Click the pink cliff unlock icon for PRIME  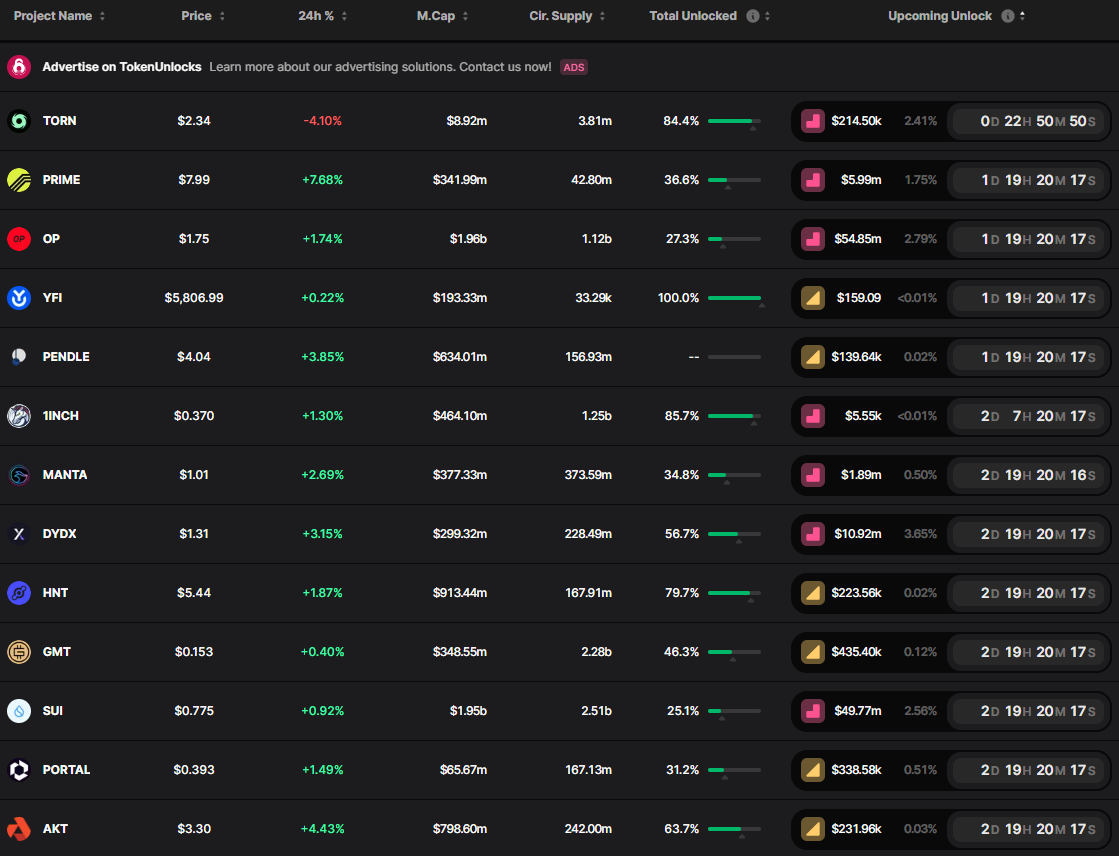point(813,180)
